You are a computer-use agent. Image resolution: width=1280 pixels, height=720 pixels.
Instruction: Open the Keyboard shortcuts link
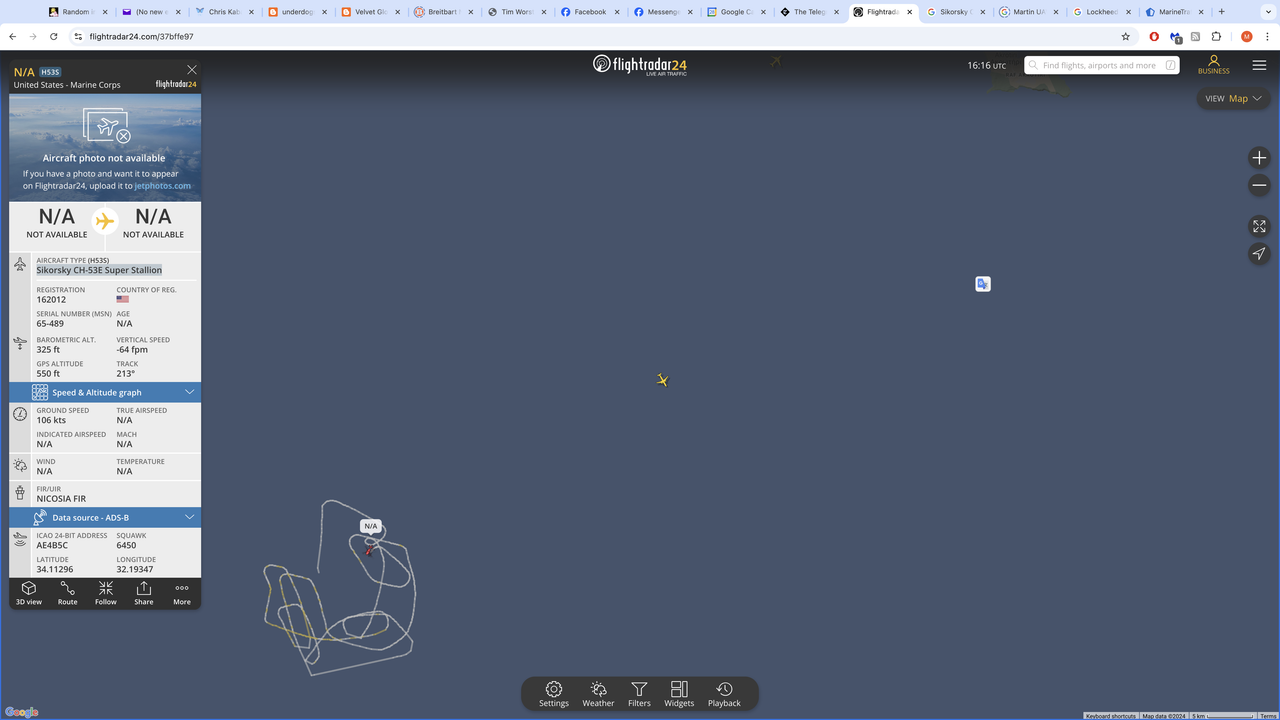click(x=1111, y=716)
